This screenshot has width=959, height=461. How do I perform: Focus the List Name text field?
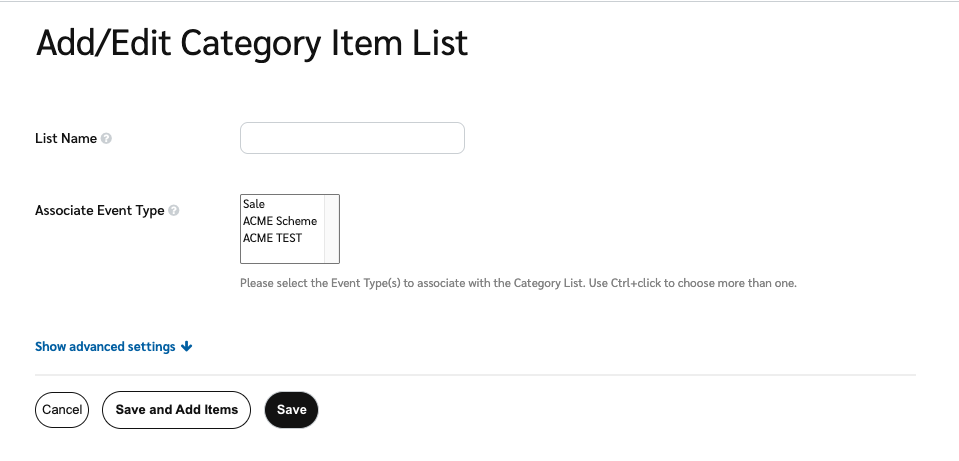point(352,138)
